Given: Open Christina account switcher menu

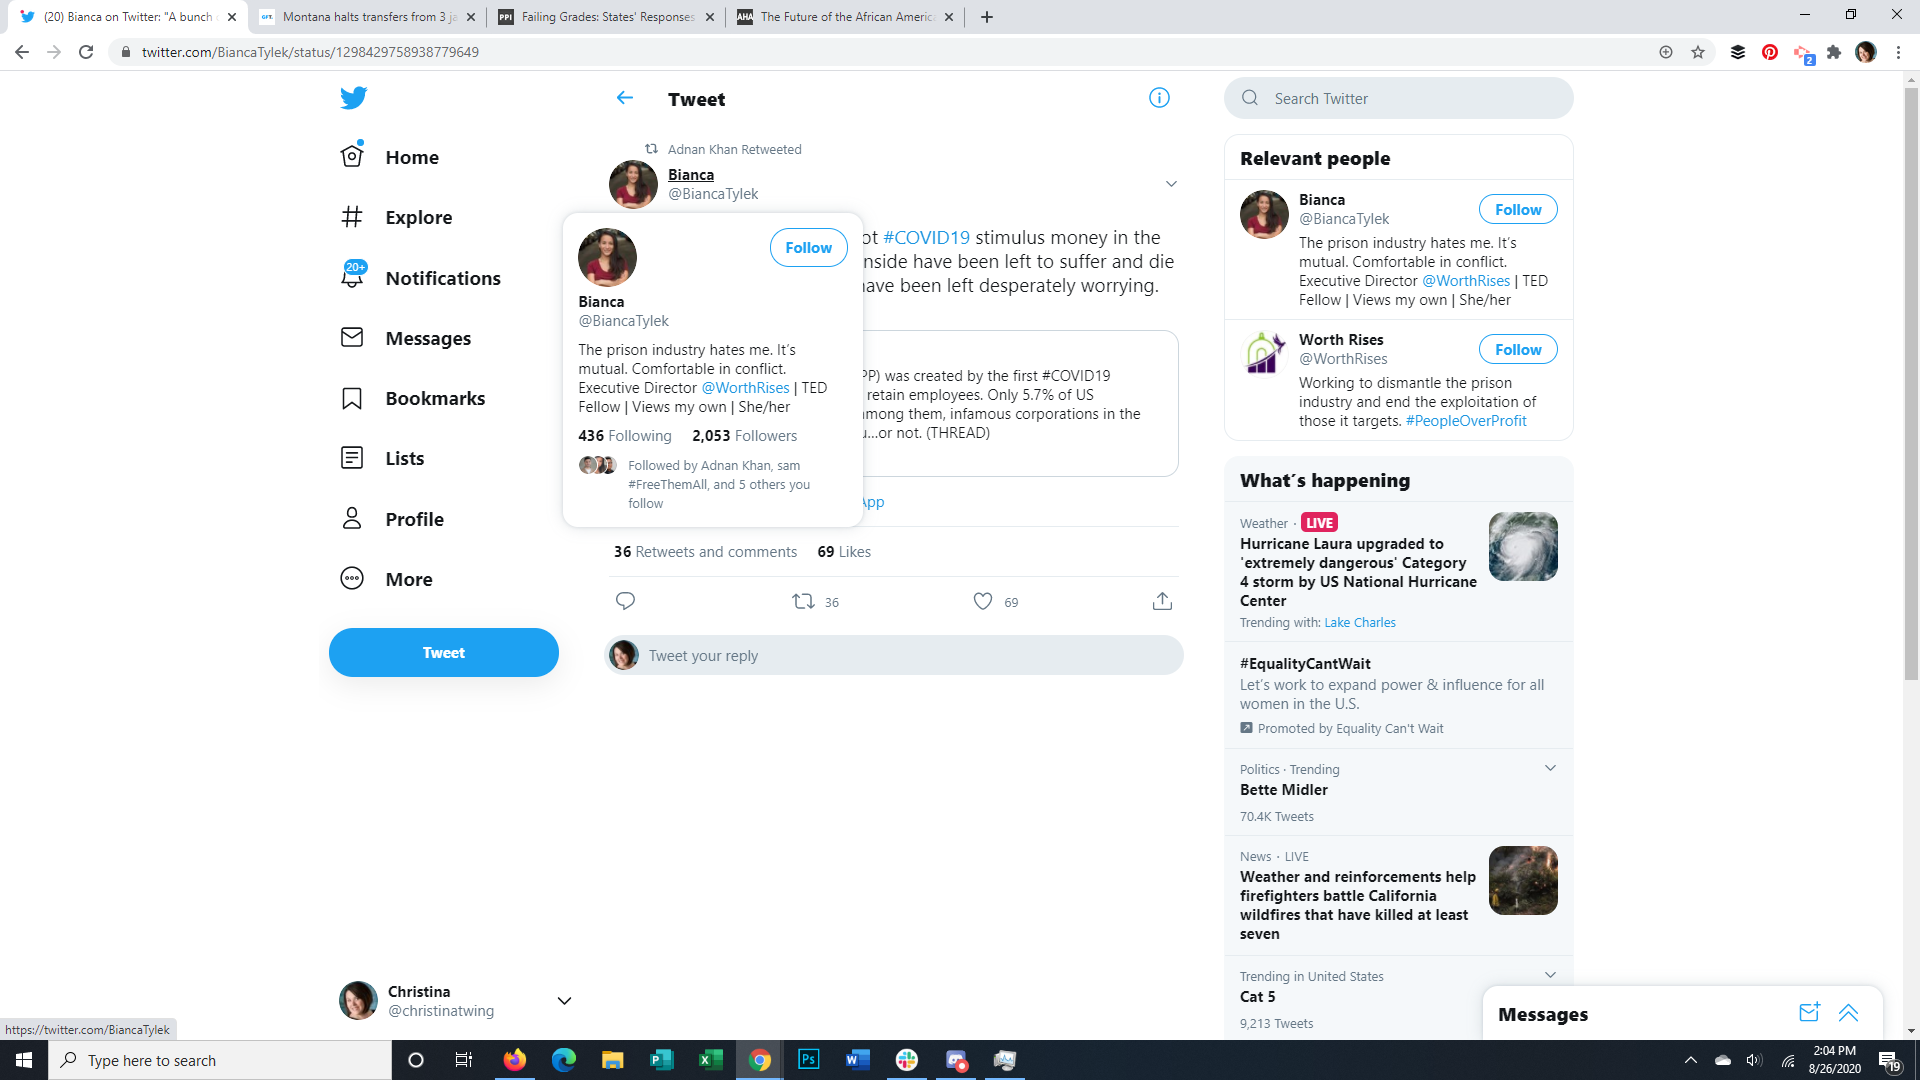Looking at the screenshot, I should coord(564,1001).
